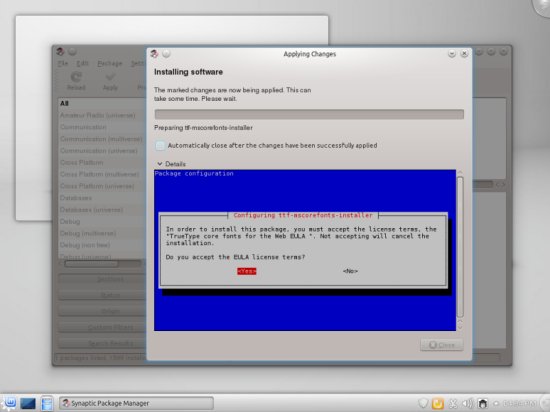
Task: Select 'Cross Platform (multiverse)' section
Action: pyautogui.click(x=102, y=174)
